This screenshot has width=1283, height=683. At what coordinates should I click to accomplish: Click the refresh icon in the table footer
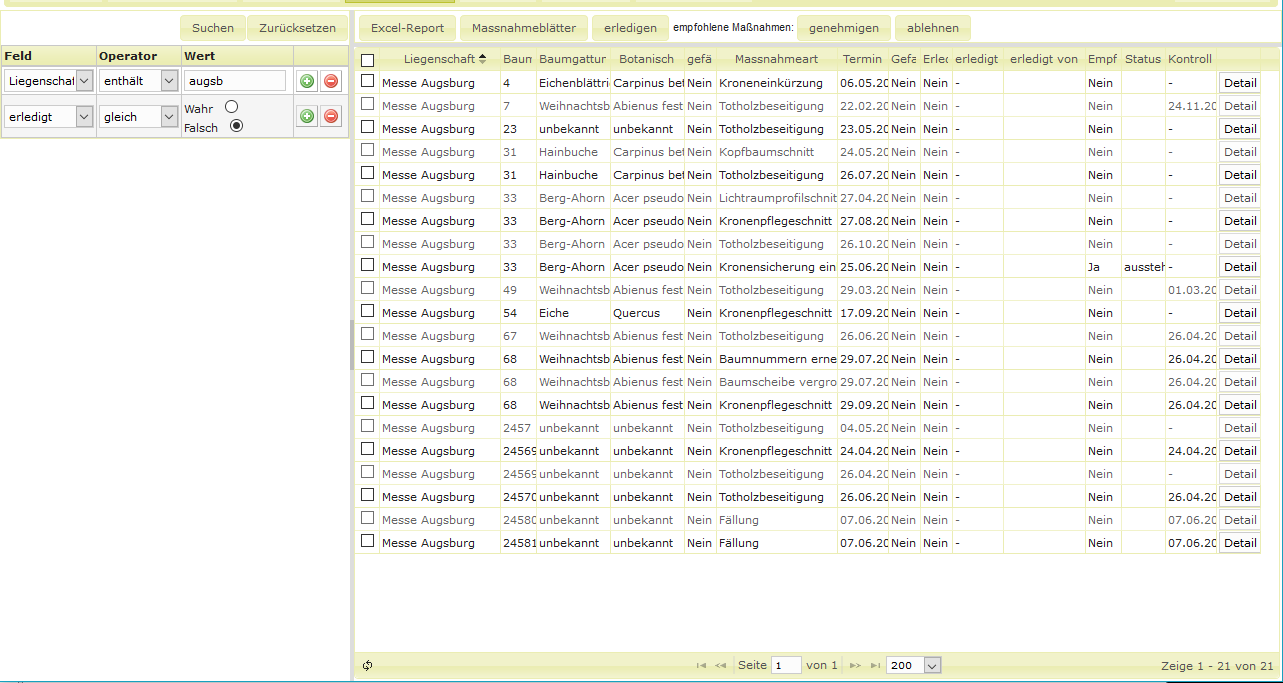click(x=367, y=665)
